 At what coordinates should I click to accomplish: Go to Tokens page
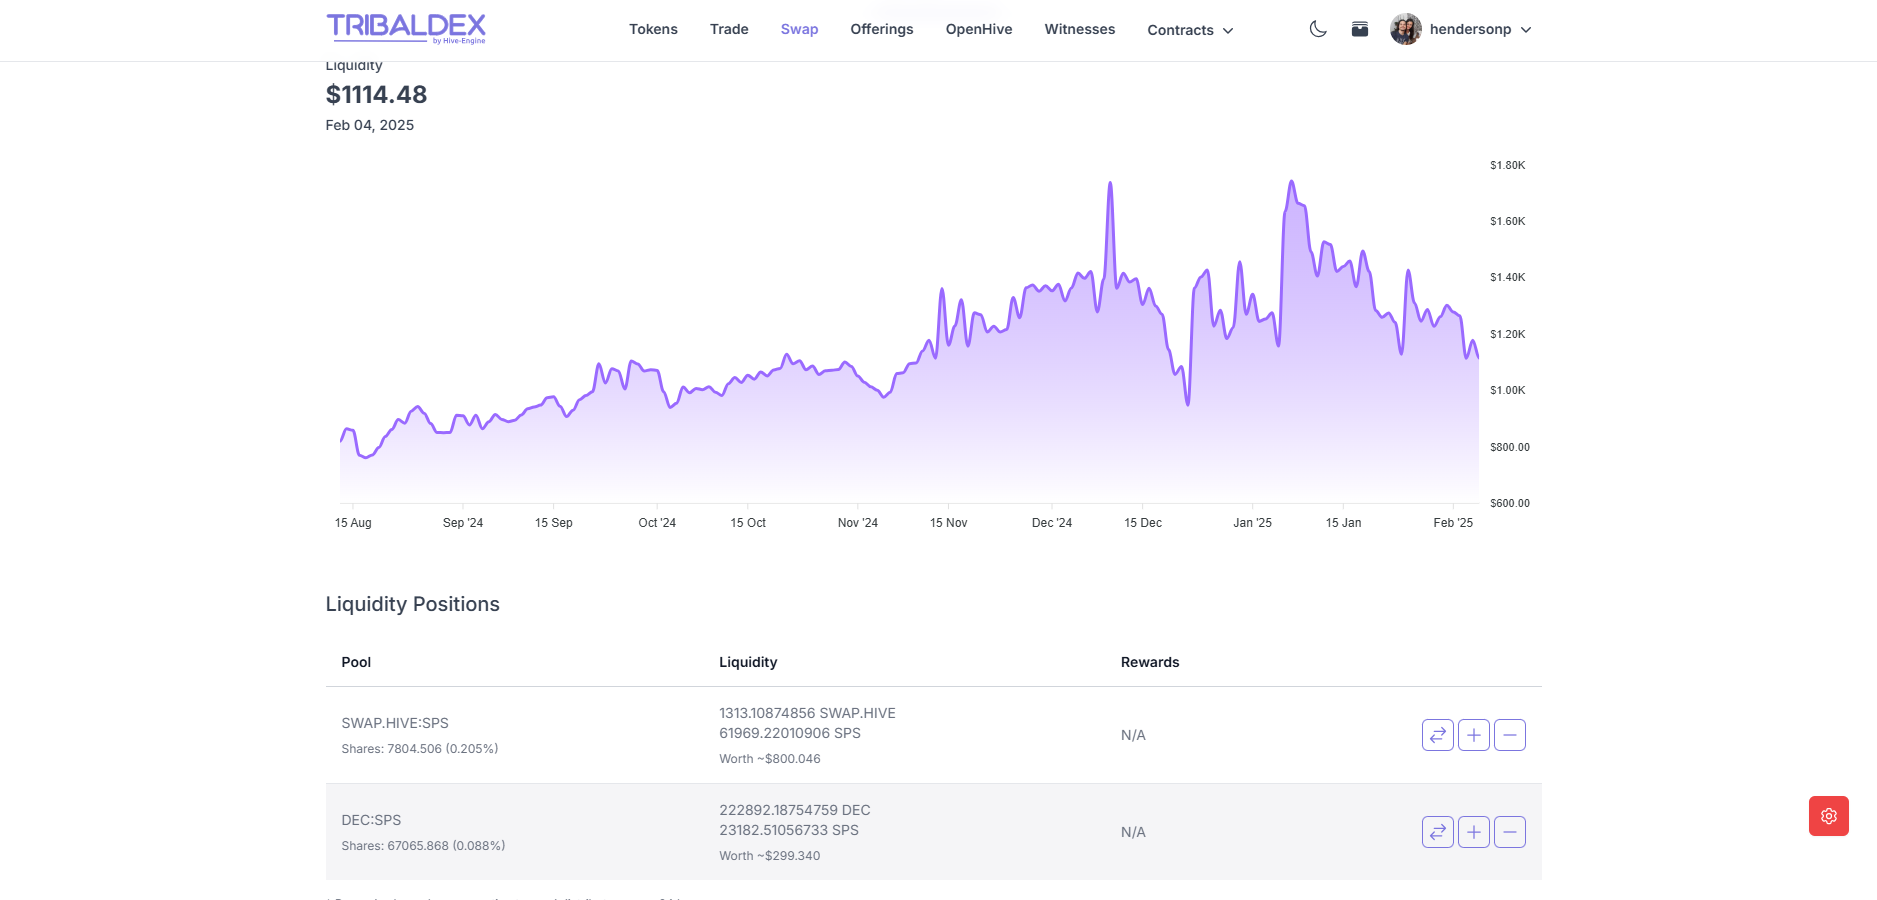653,29
